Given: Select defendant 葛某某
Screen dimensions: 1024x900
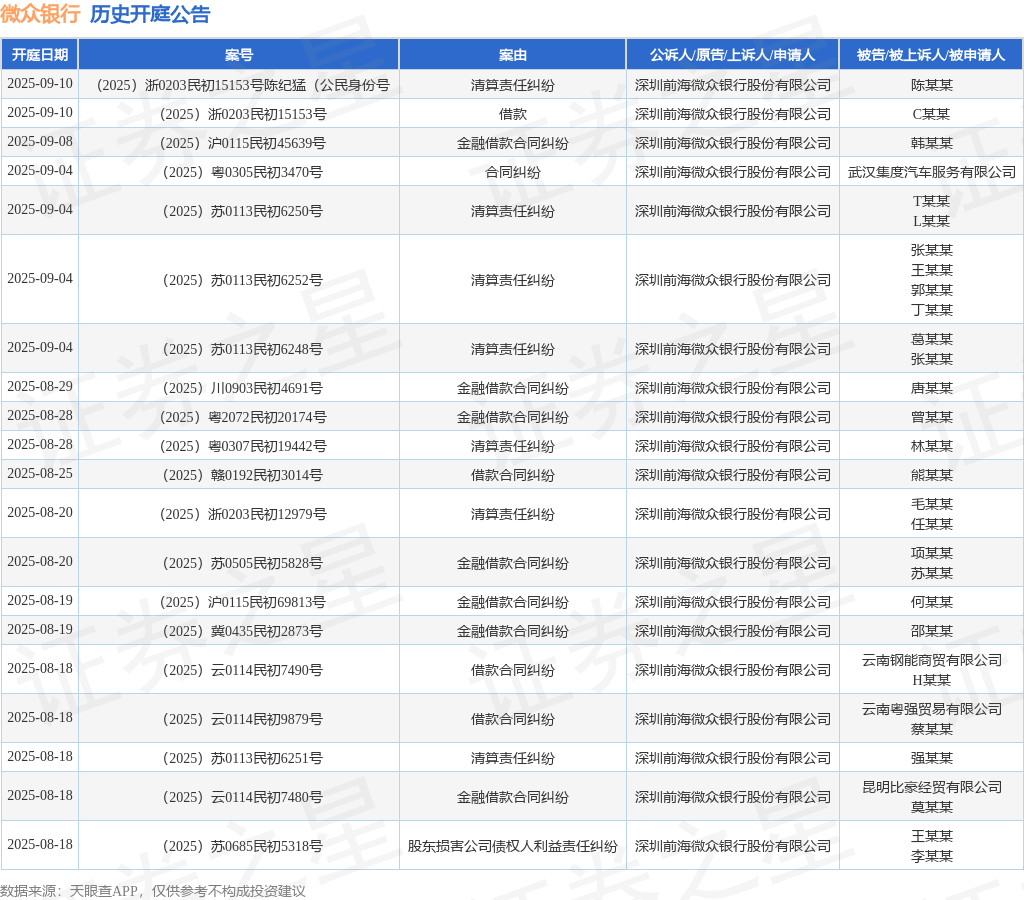Looking at the screenshot, I should (x=932, y=339).
